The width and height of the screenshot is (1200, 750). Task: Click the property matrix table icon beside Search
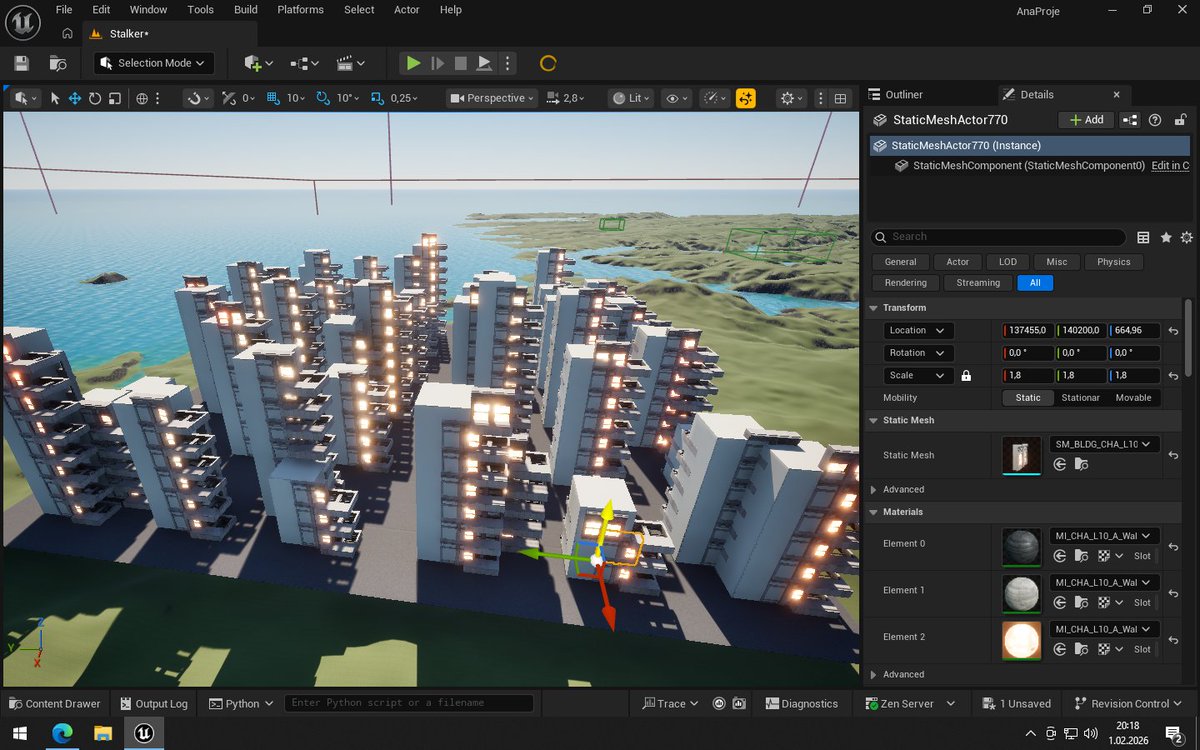point(1143,238)
